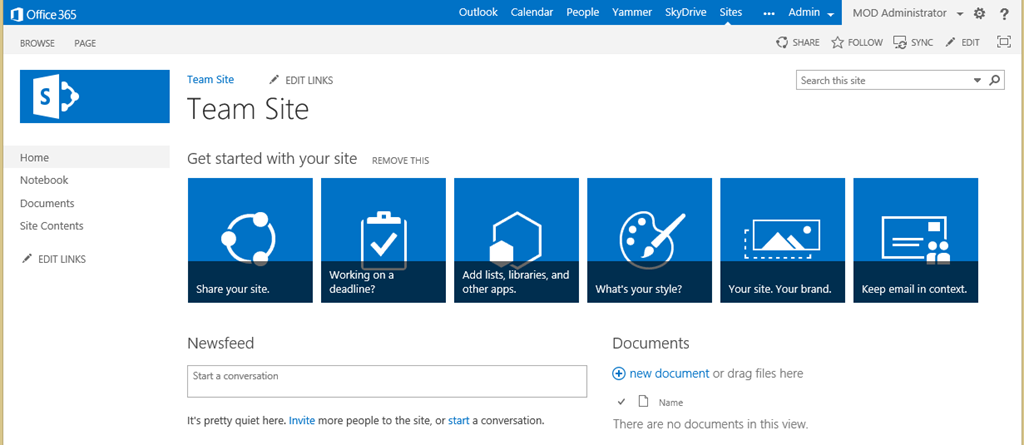This screenshot has width=1024, height=445.
Task: Open Notebook in the left navigation
Action: point(44,180)
